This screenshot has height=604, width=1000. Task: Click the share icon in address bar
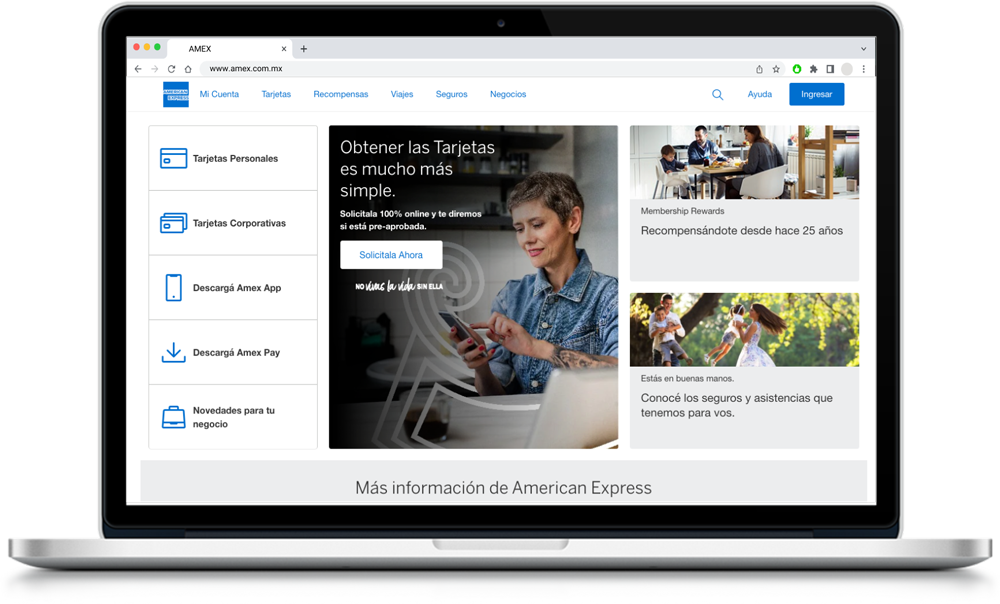point(759,69)
